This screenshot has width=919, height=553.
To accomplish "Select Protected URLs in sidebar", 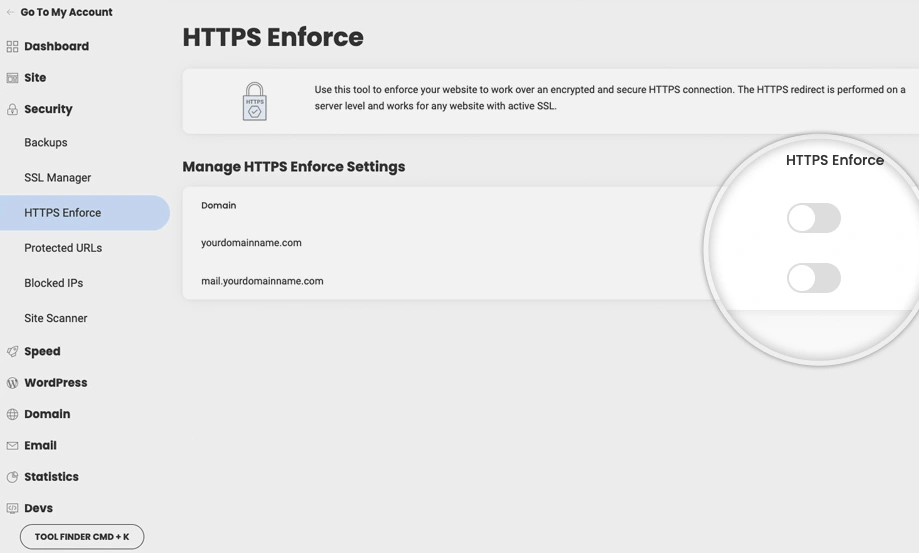I will tap(63, 248).
